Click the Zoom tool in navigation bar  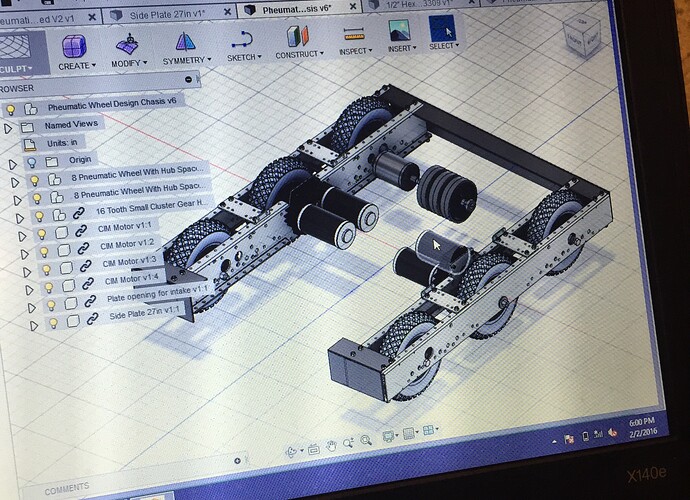[x=349, y=443]
